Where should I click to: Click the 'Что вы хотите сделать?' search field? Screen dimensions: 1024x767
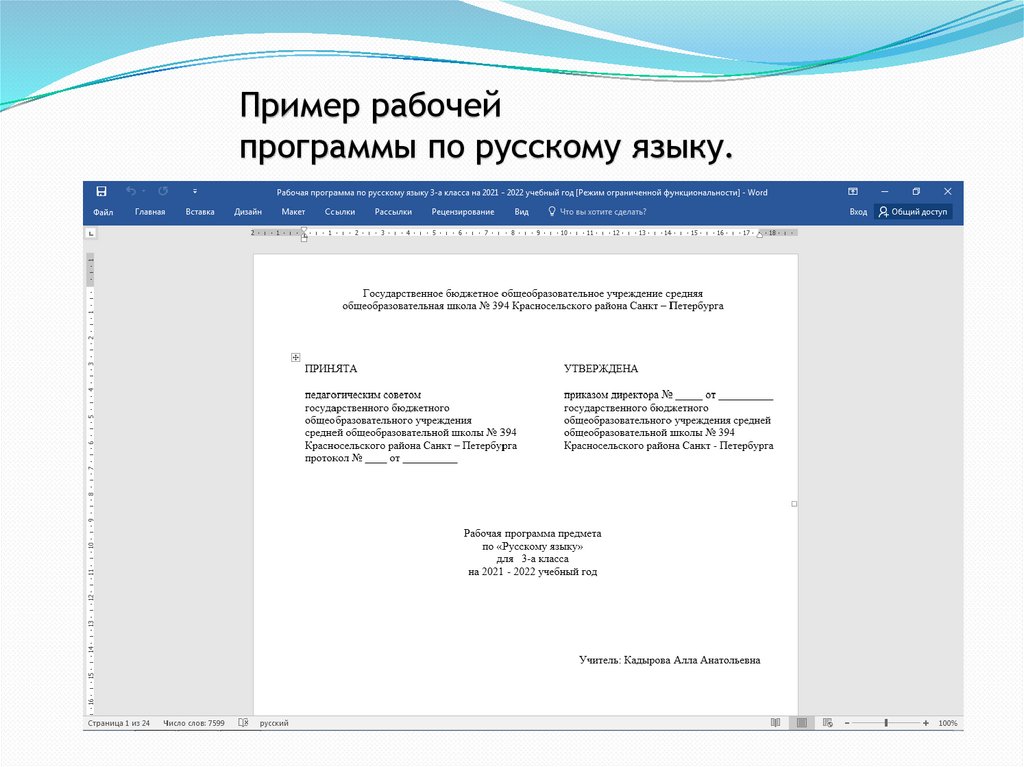[602, 212]
